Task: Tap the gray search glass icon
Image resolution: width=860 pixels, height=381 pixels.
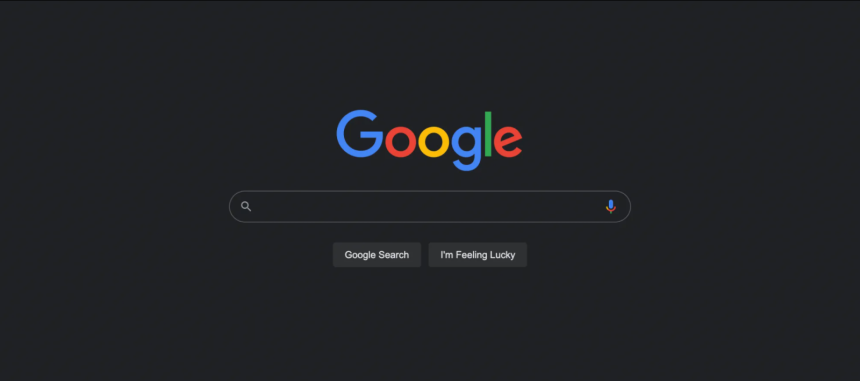Action: [246, 207]
